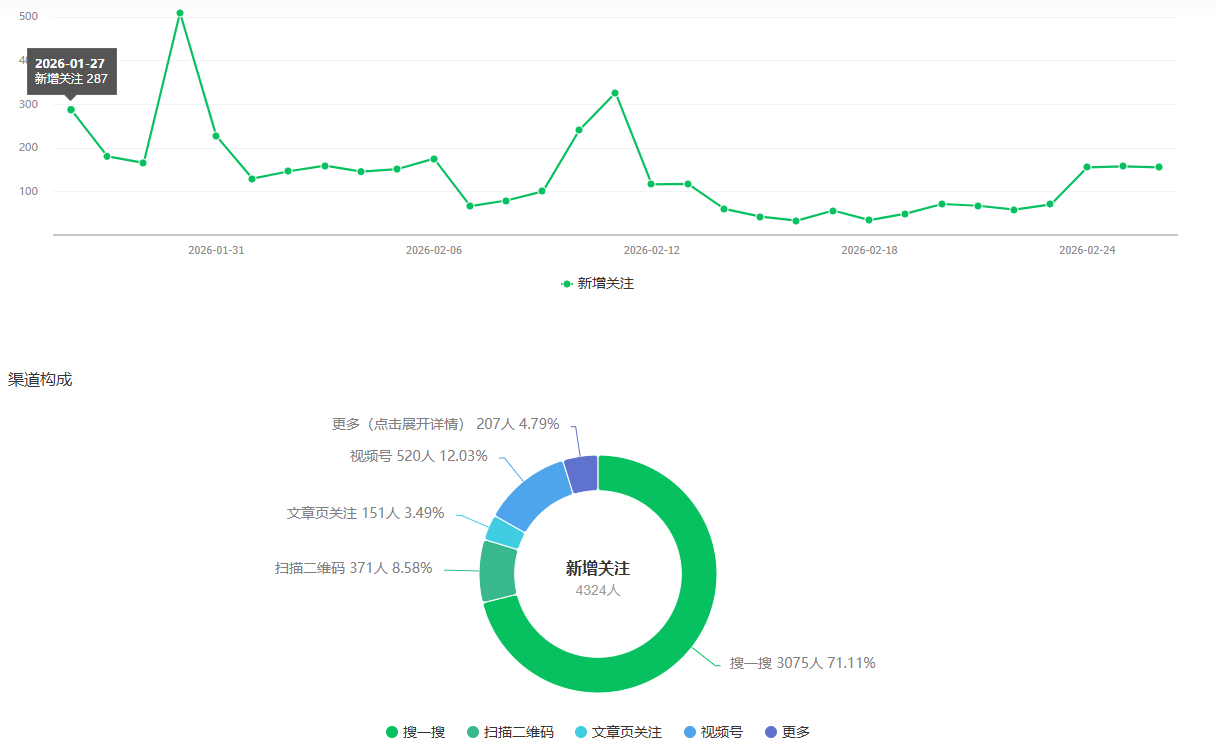Image resolution: width=1216 pixels, height=745 pixels.
Task: Hide 扫描二维码 series via bottom legend
Action: [510, 732]
